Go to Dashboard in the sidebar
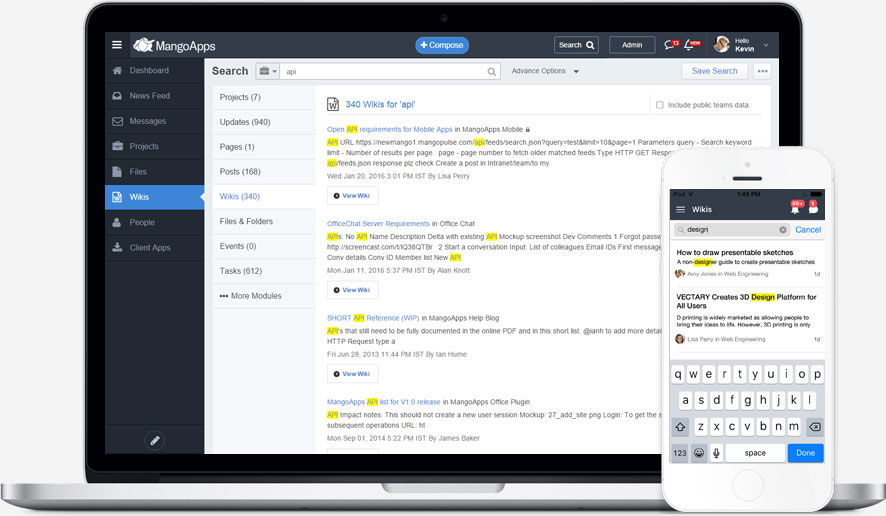This screenshot has height=516, width=886. (x=154, y=71)
